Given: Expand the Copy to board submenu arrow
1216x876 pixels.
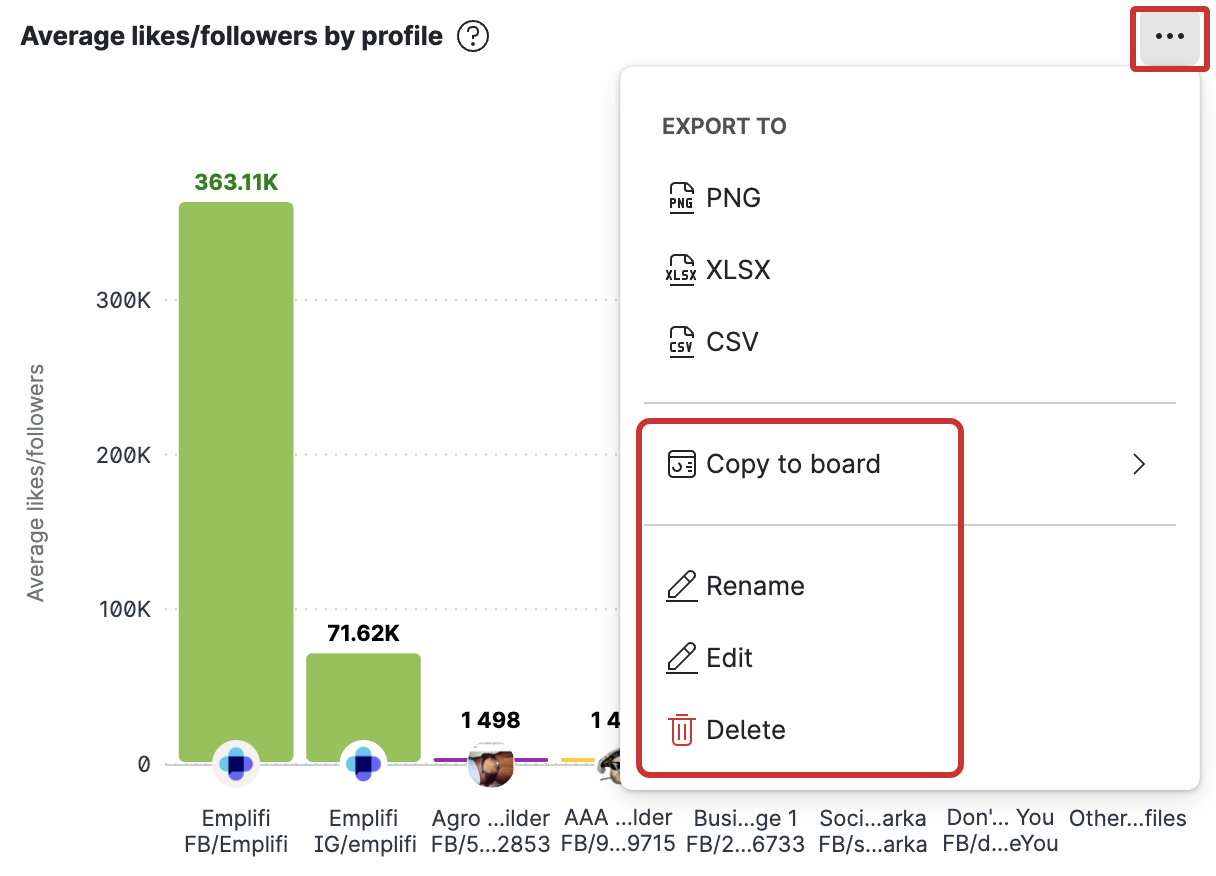Looking at the screenshot, I should (x=1138, y=464).
